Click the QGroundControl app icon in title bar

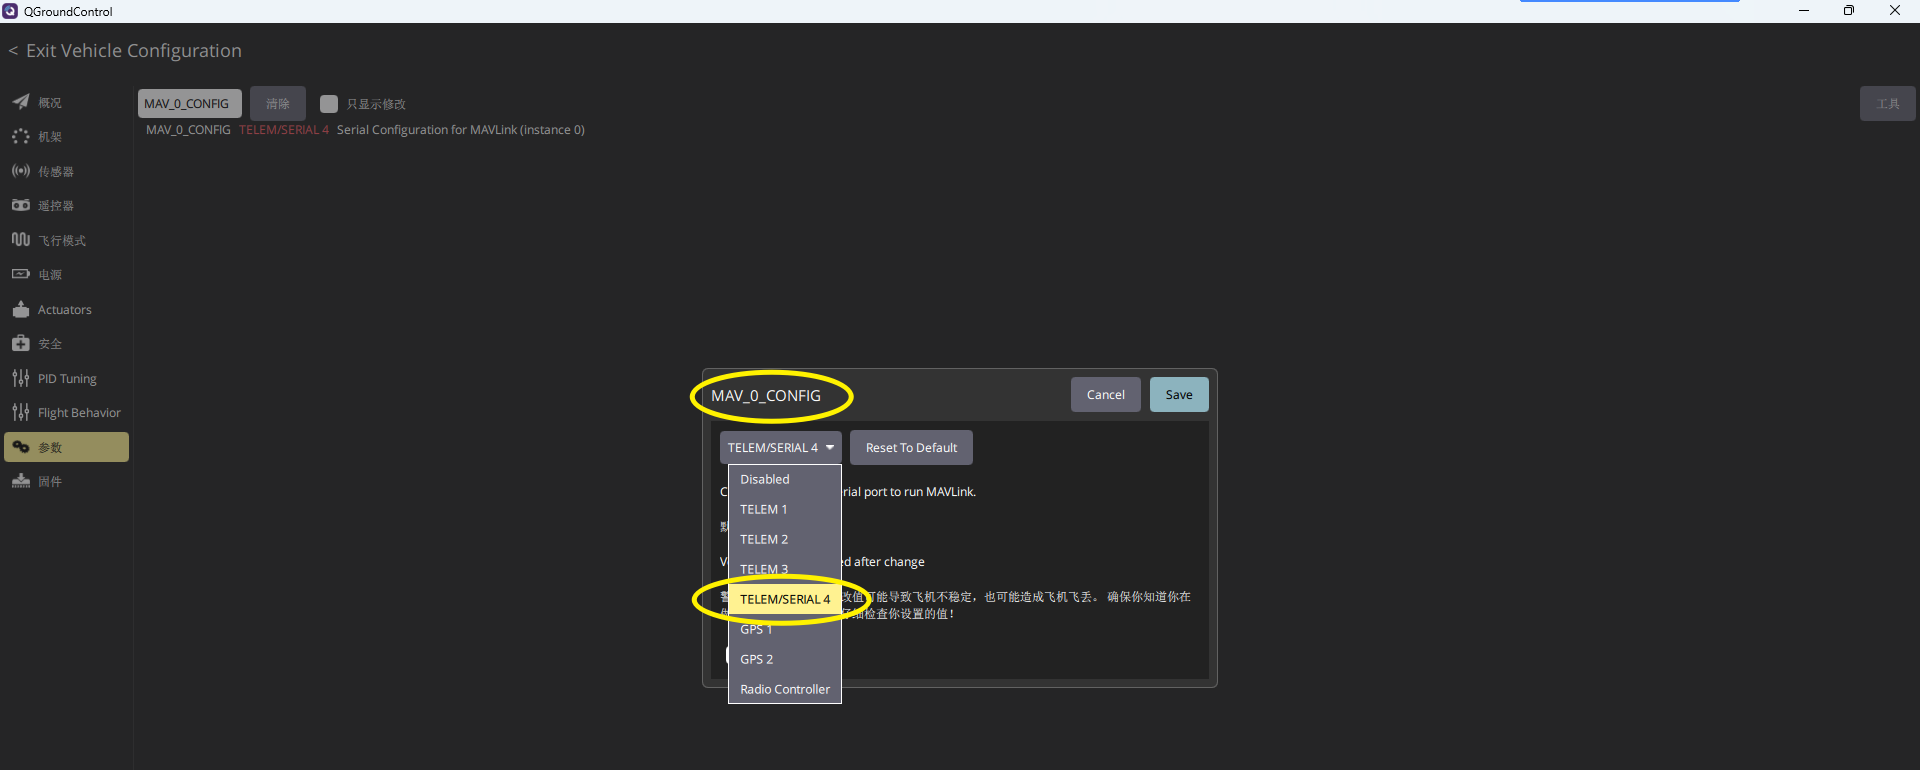[x=10, y=11]
